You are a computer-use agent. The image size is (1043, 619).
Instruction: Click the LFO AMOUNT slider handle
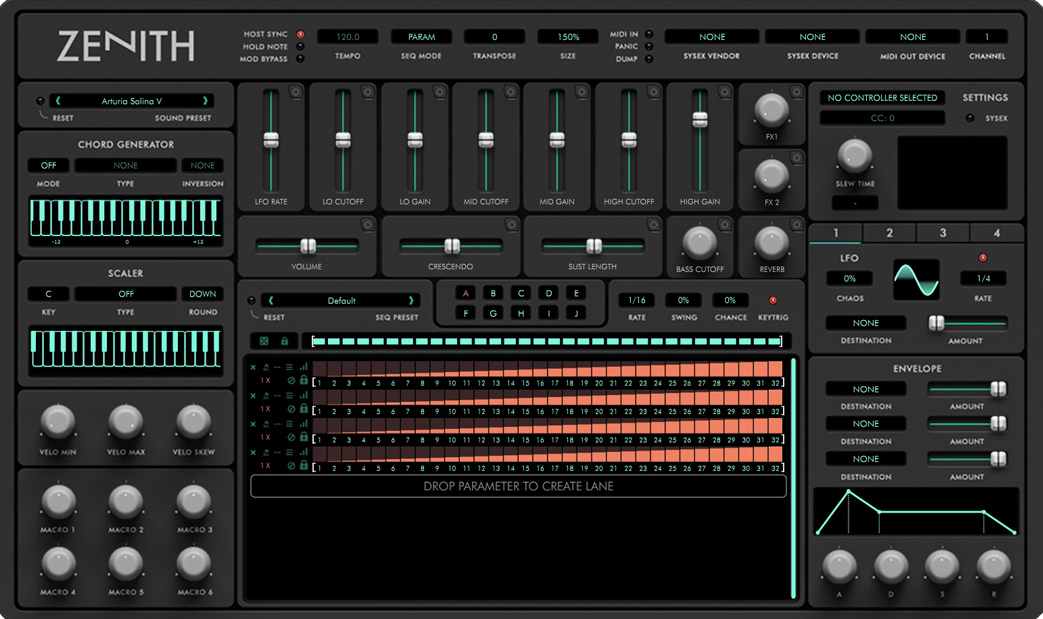pyautogui.click(x=937, y=322)
